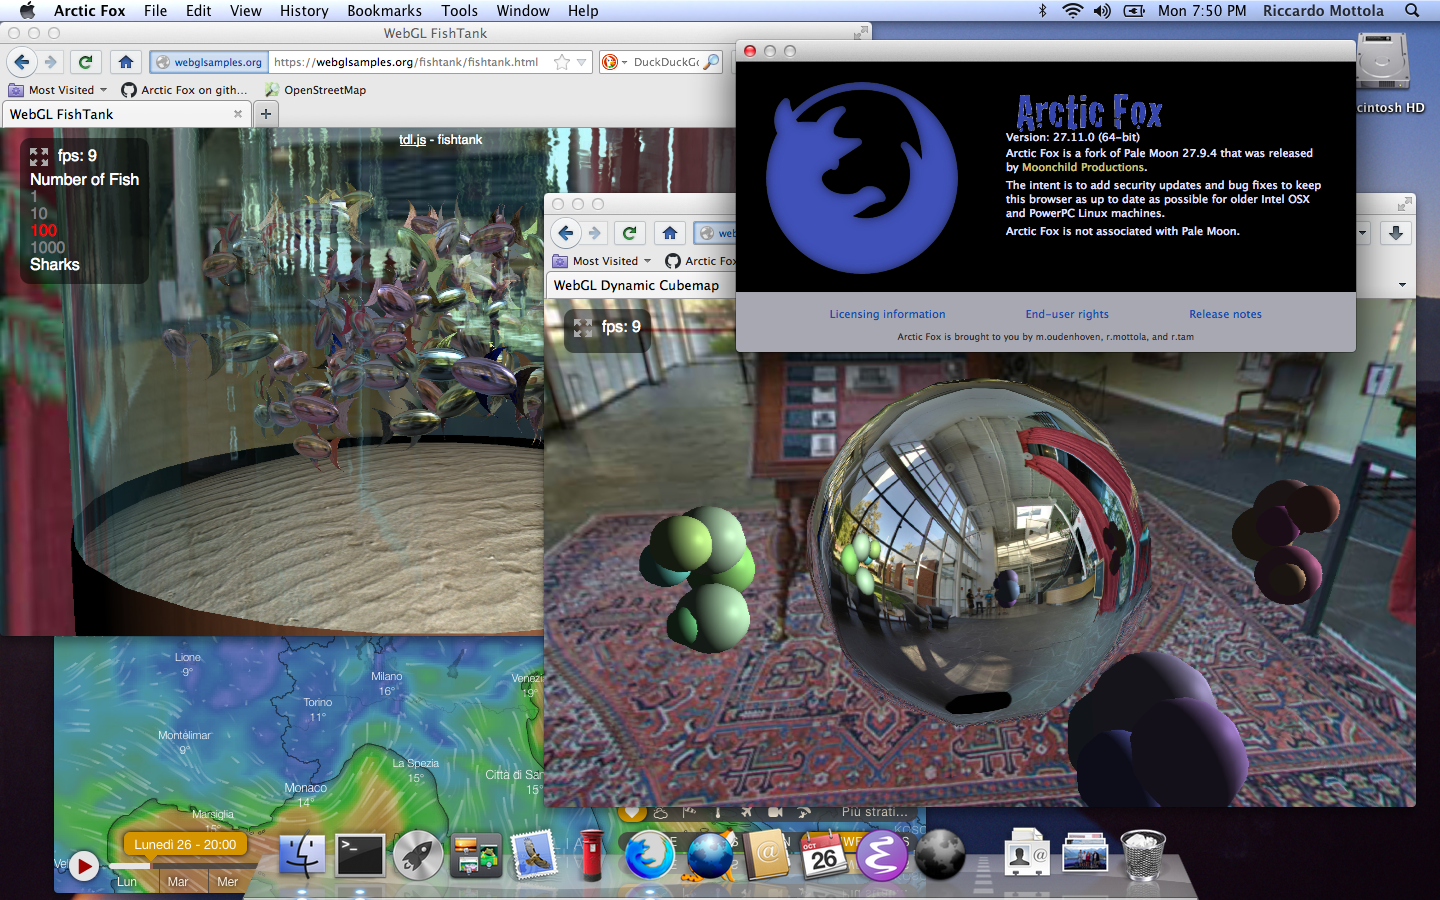Go back in the Dynamic Cubemap window
Viewport: 1440px width, 900px height.
tap(566, 233)
